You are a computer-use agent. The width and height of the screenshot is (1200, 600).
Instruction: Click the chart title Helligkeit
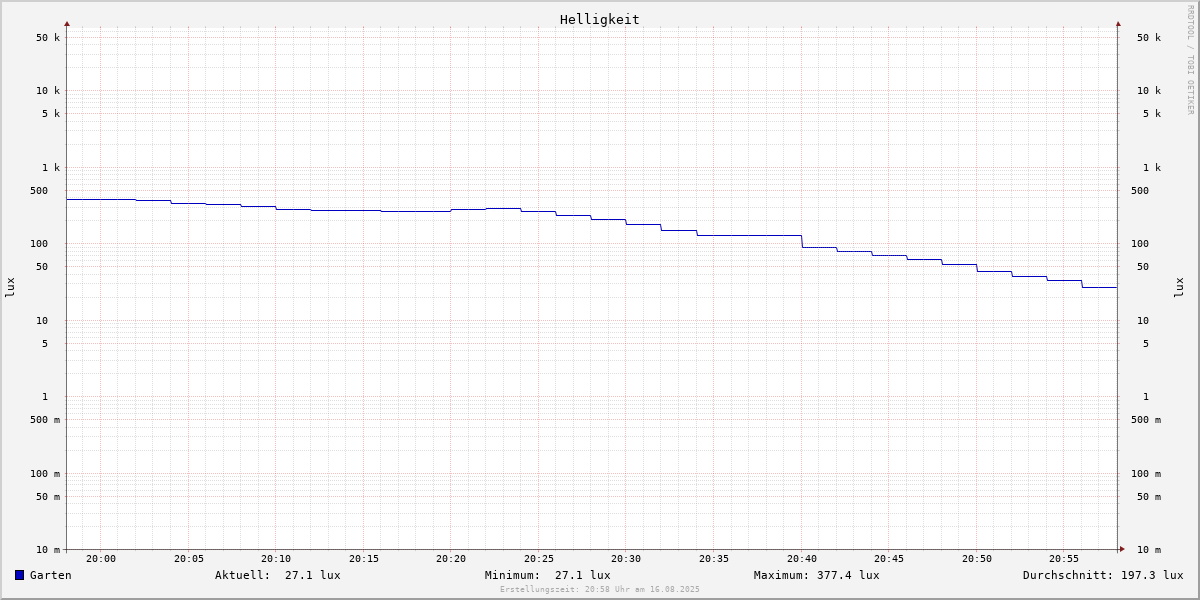(x=600, y=19)
